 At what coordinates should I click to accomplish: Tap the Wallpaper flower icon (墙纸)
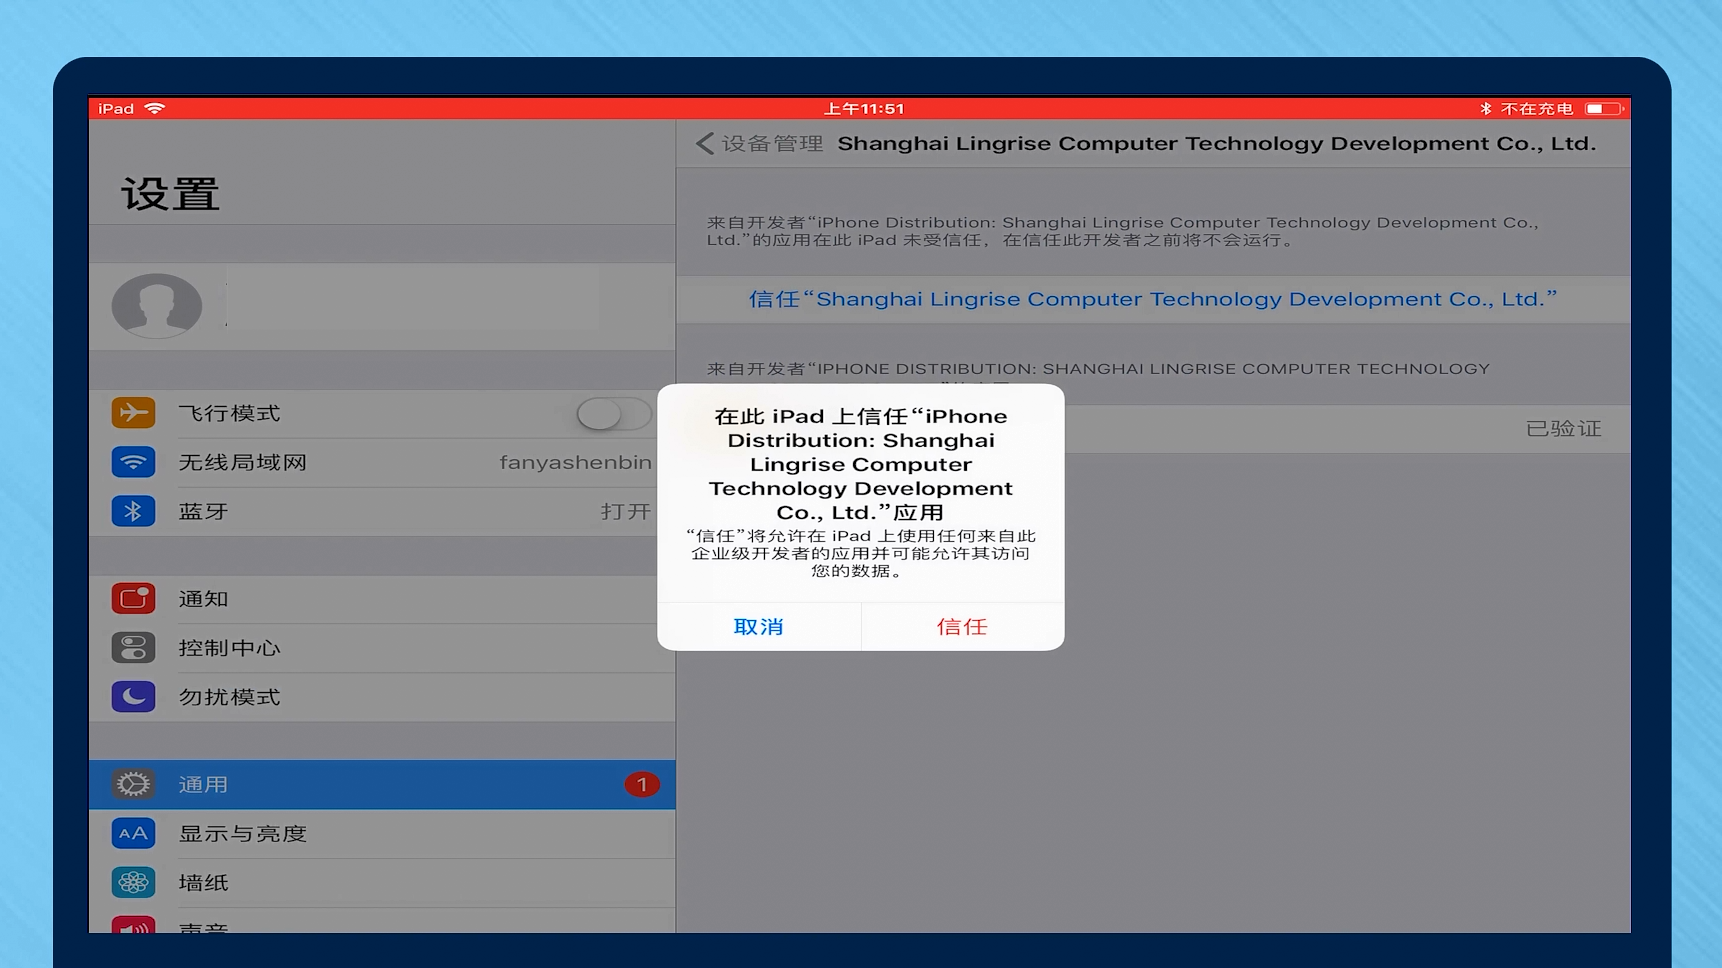point(133,882)
